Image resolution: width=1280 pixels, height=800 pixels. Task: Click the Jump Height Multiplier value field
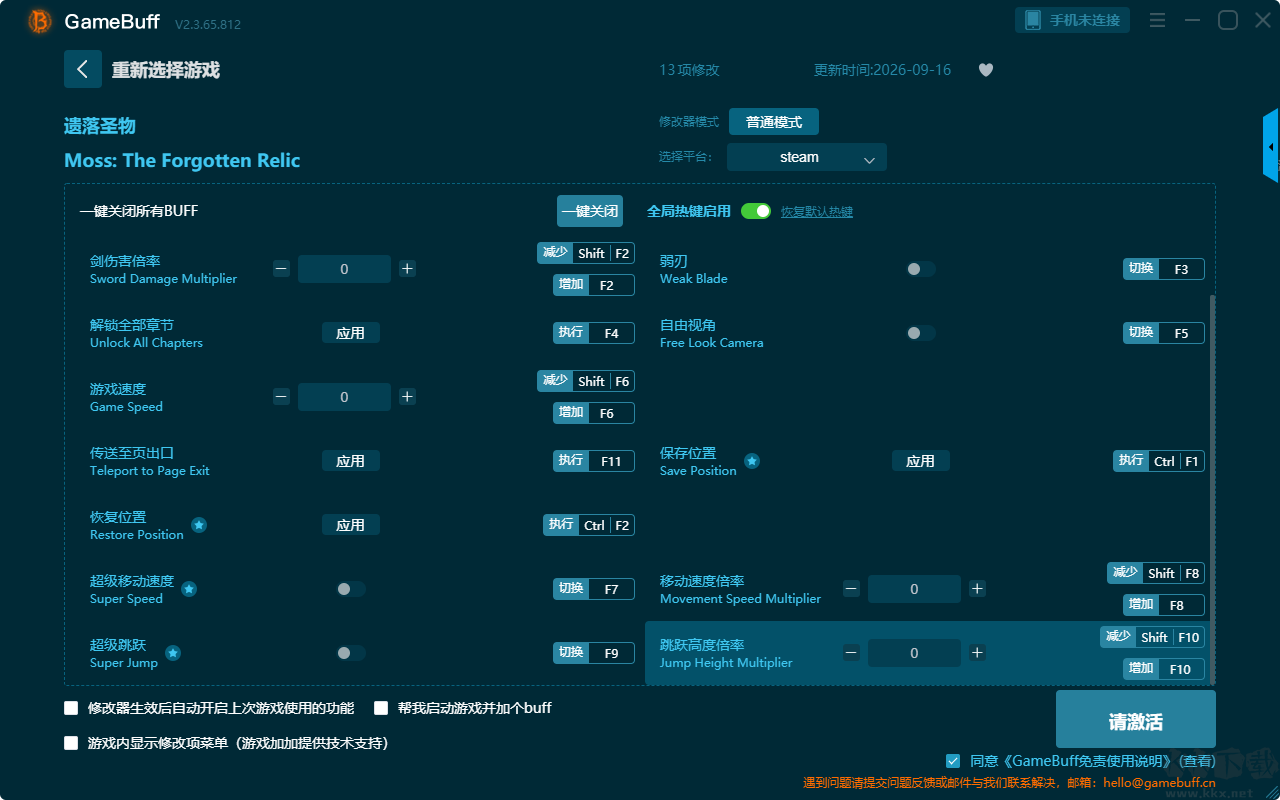coord(914,653)
